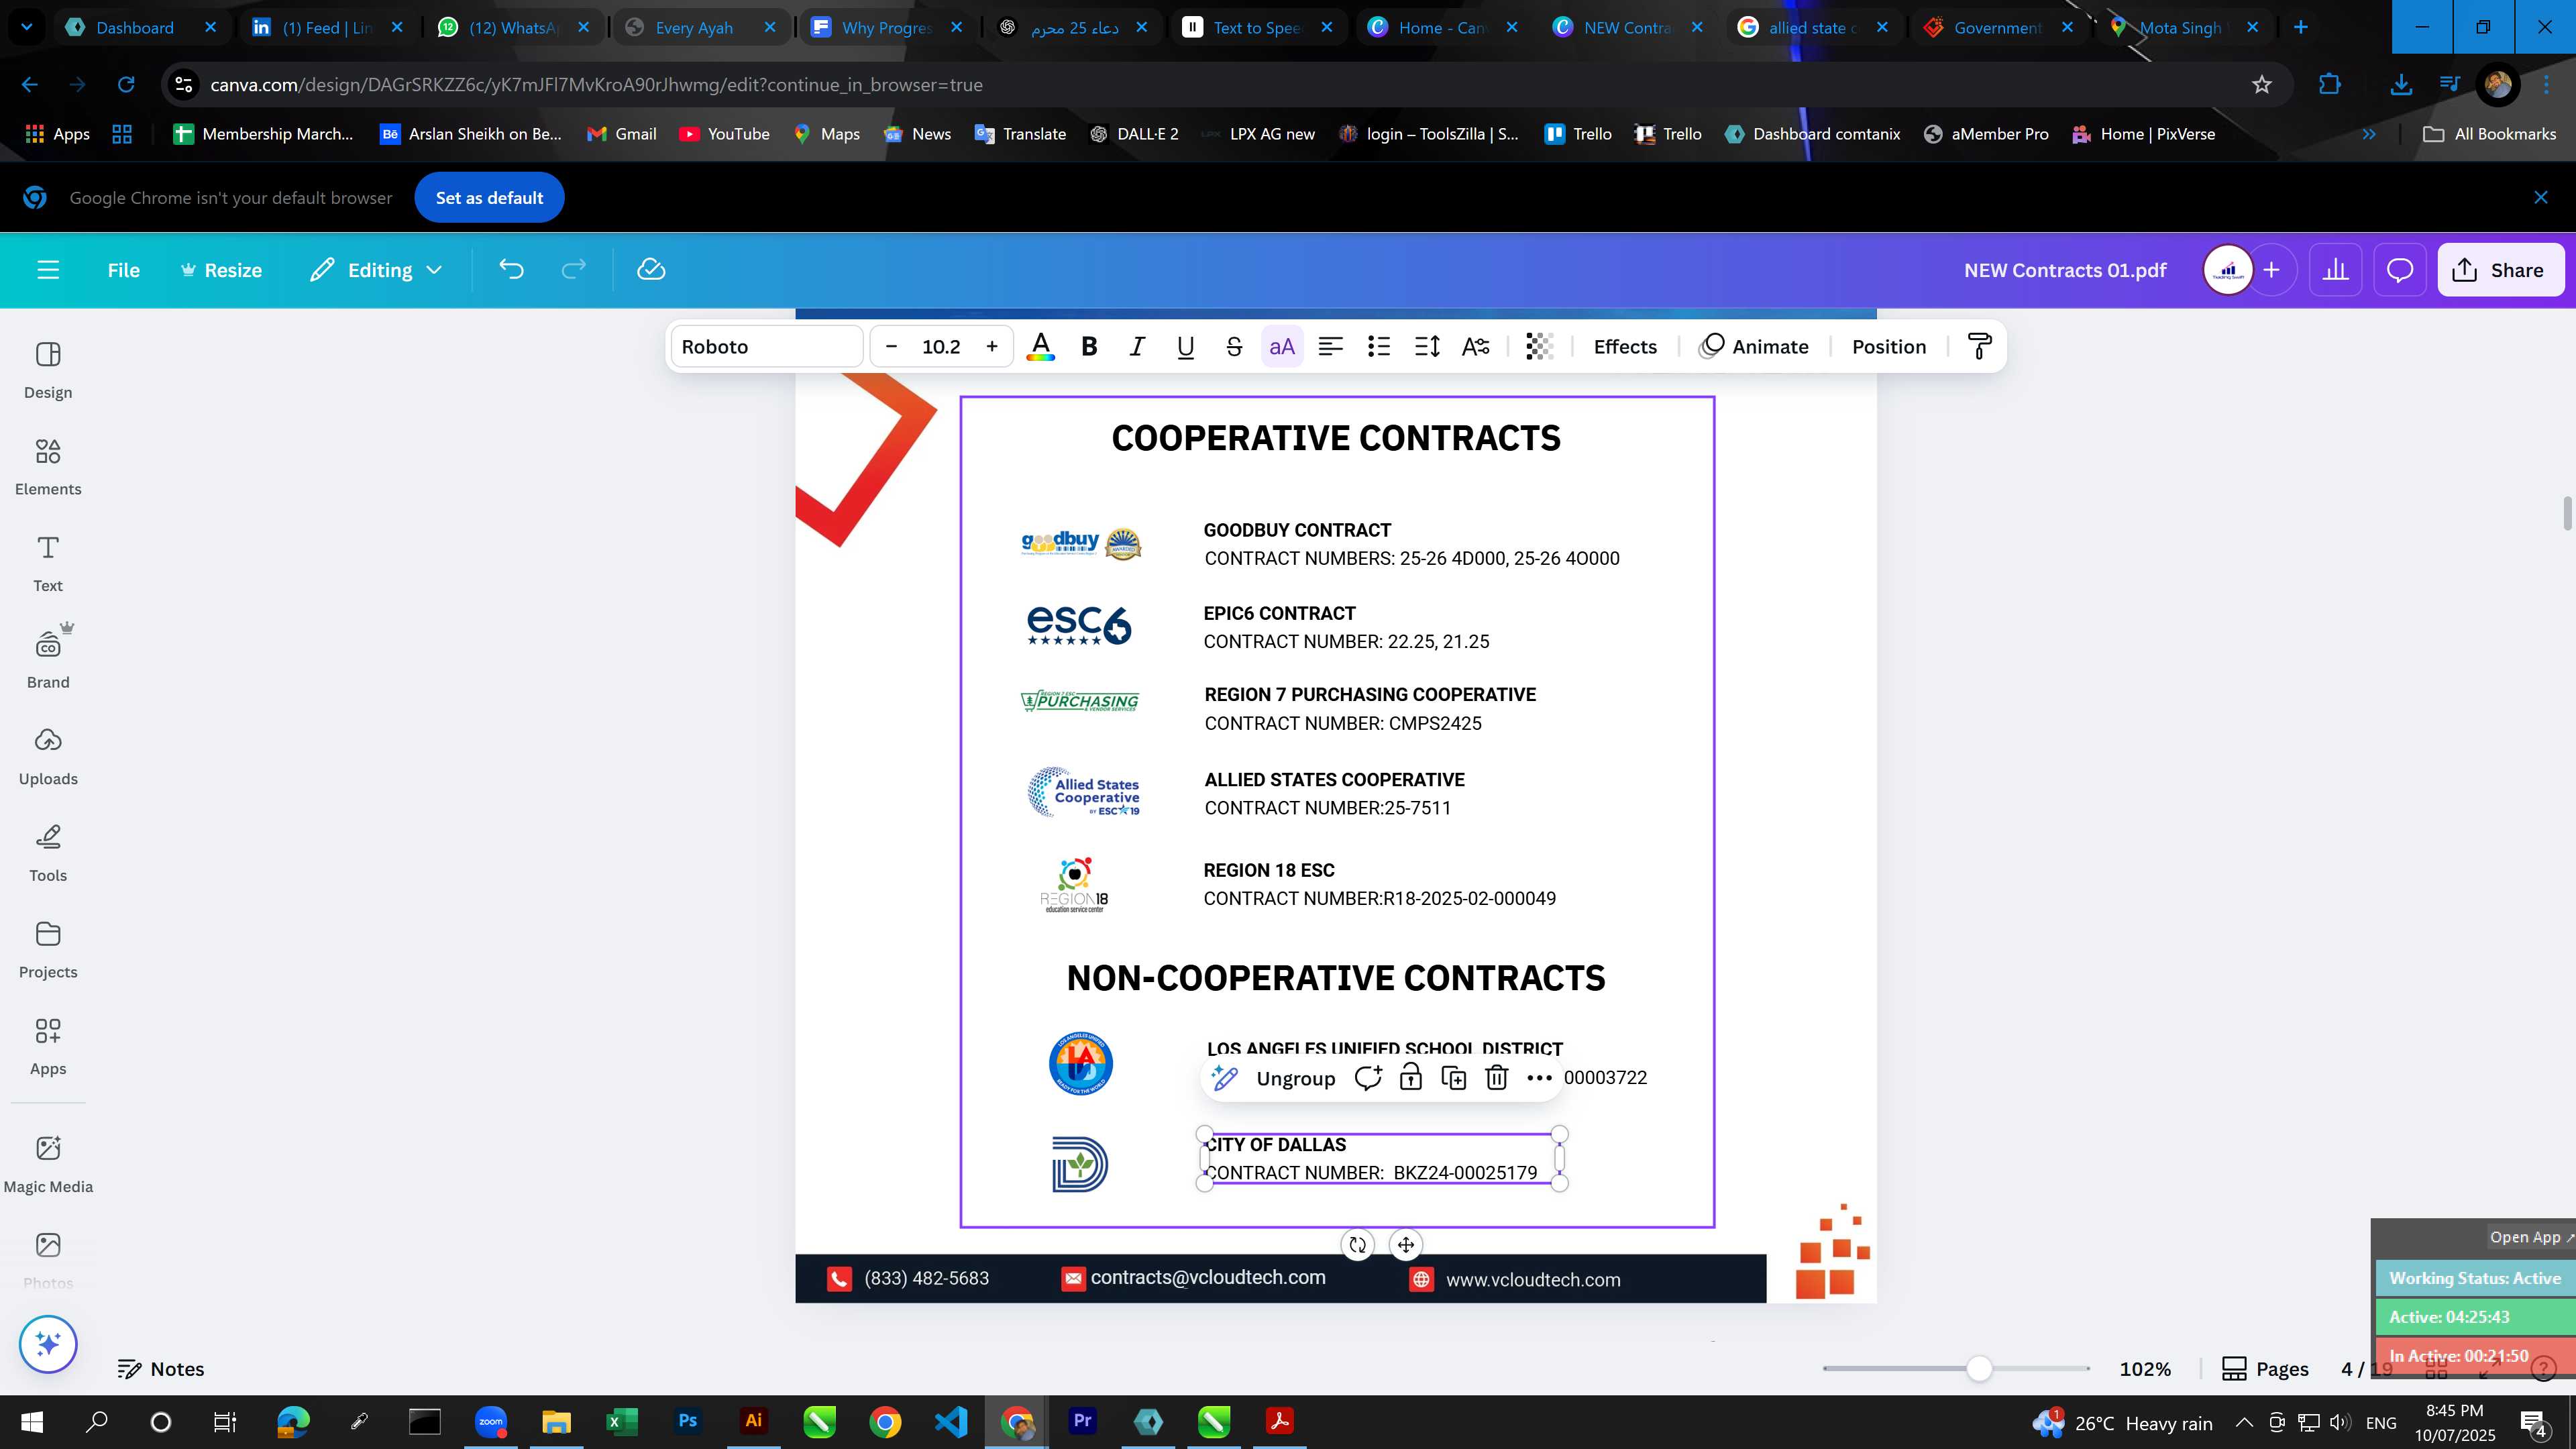Open the Resize menu
The width and height of the screenshot is (2576, 1449).
[x=221, y=270]
